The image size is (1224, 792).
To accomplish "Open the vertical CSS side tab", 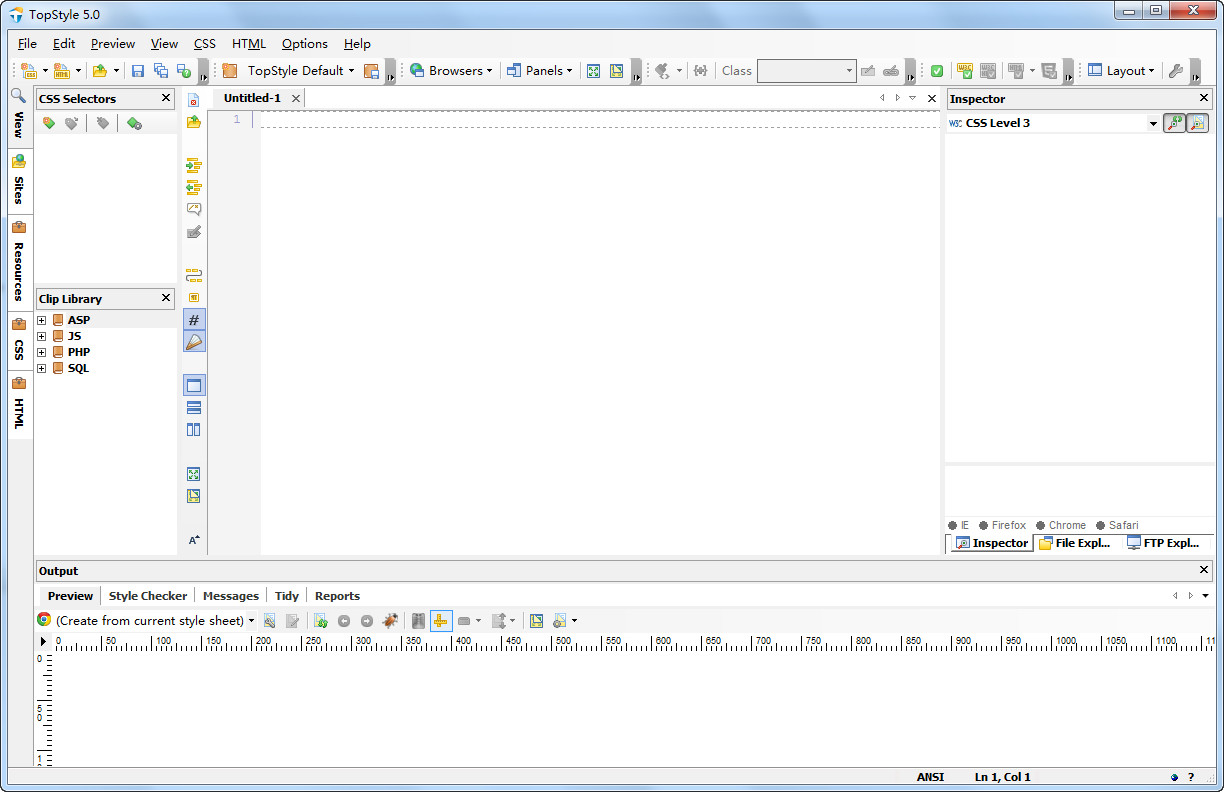I will [x=19, y=341].
